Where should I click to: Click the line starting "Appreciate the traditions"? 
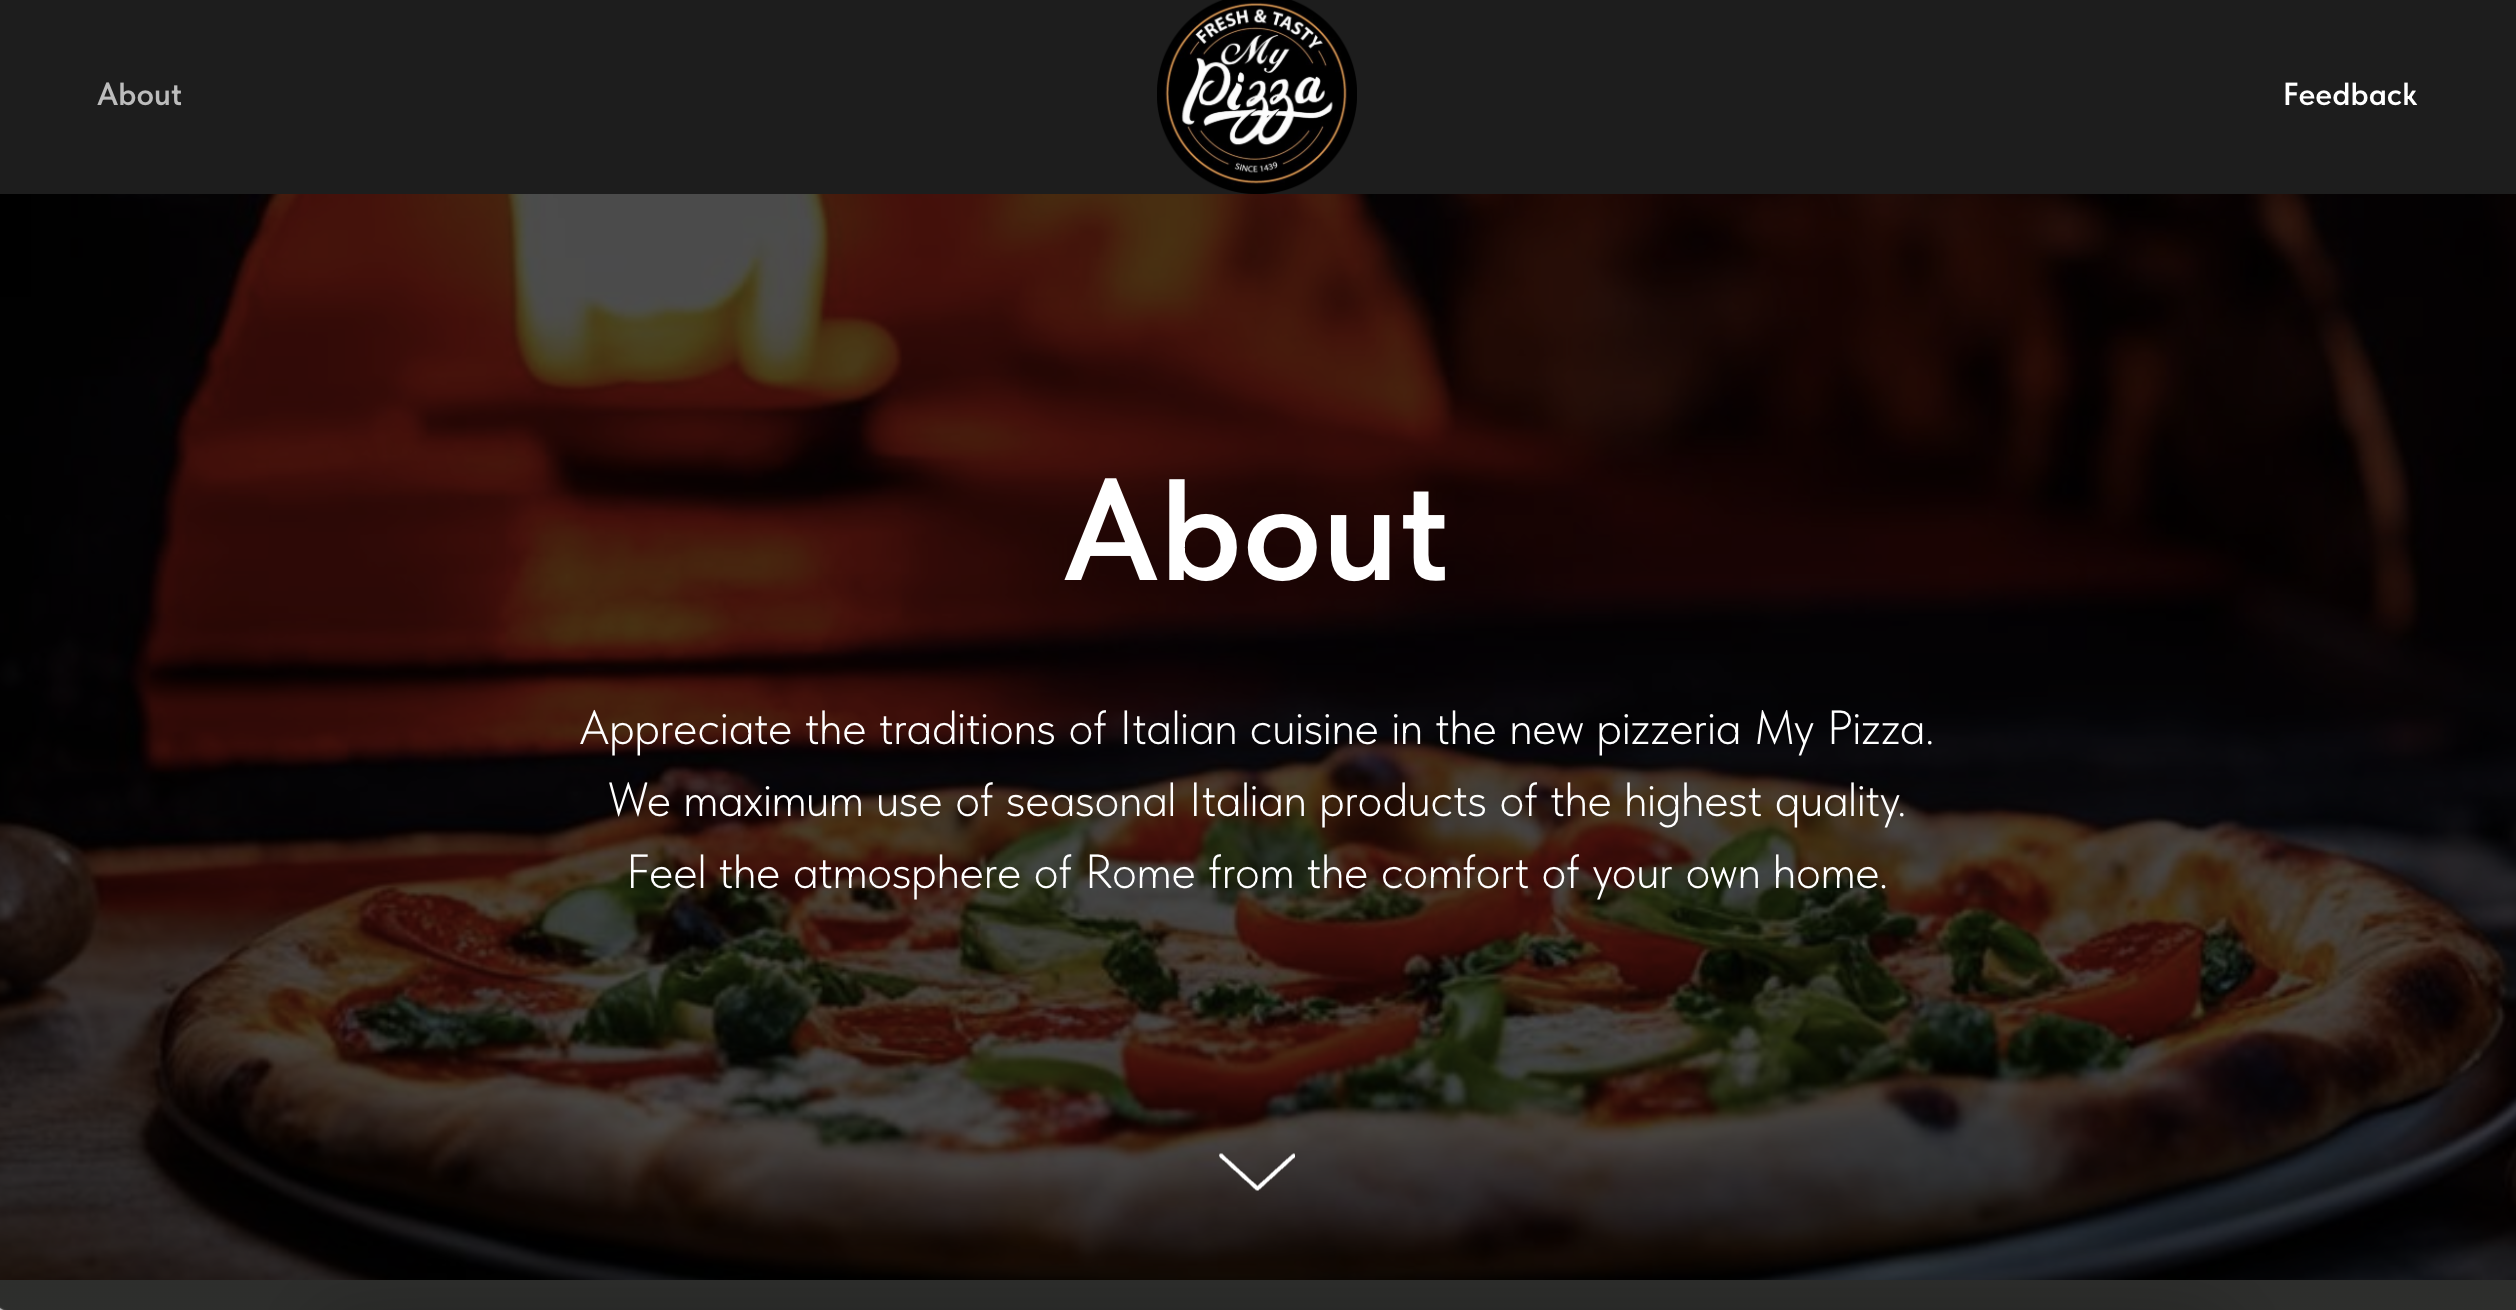pos(1257,729)
